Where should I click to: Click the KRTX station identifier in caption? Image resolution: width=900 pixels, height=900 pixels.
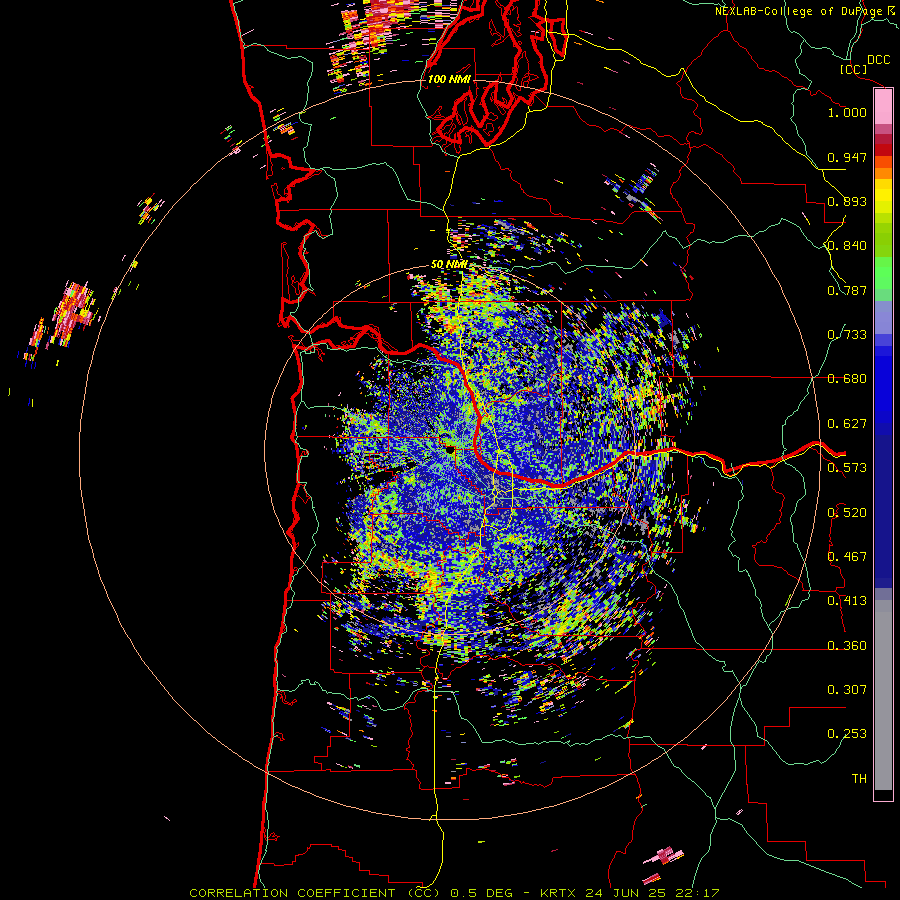click(559, 893)
